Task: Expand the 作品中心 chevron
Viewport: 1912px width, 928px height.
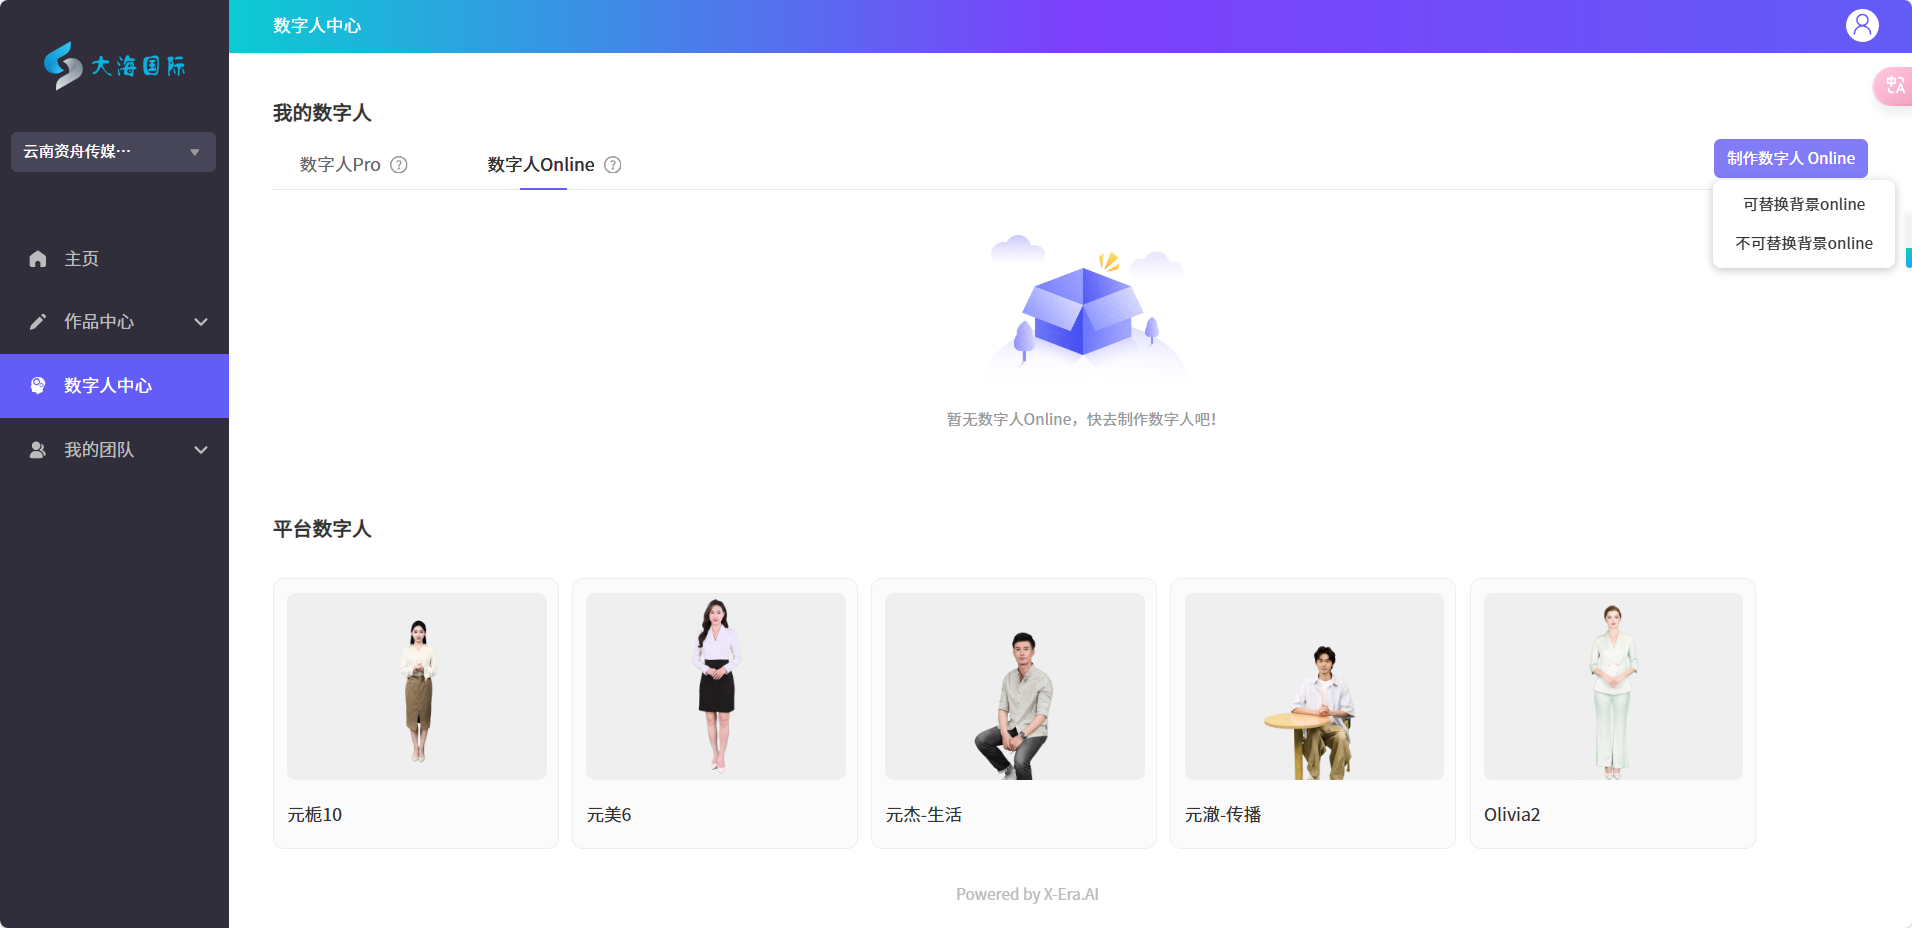Action: click(x=201, y=322)
